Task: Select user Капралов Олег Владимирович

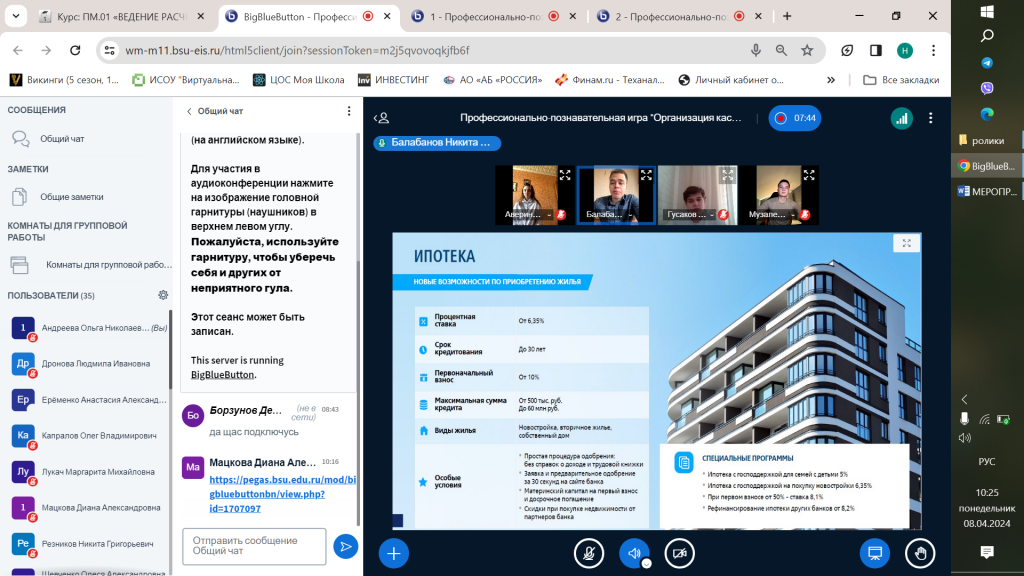Action: tap(88, 436)
